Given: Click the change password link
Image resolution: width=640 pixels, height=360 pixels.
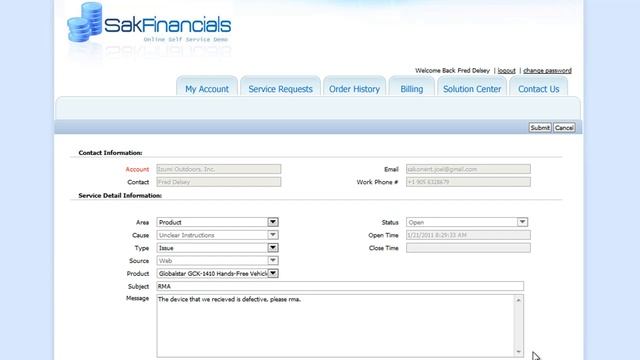Looking at the screenshot, I should pos(547,71).
